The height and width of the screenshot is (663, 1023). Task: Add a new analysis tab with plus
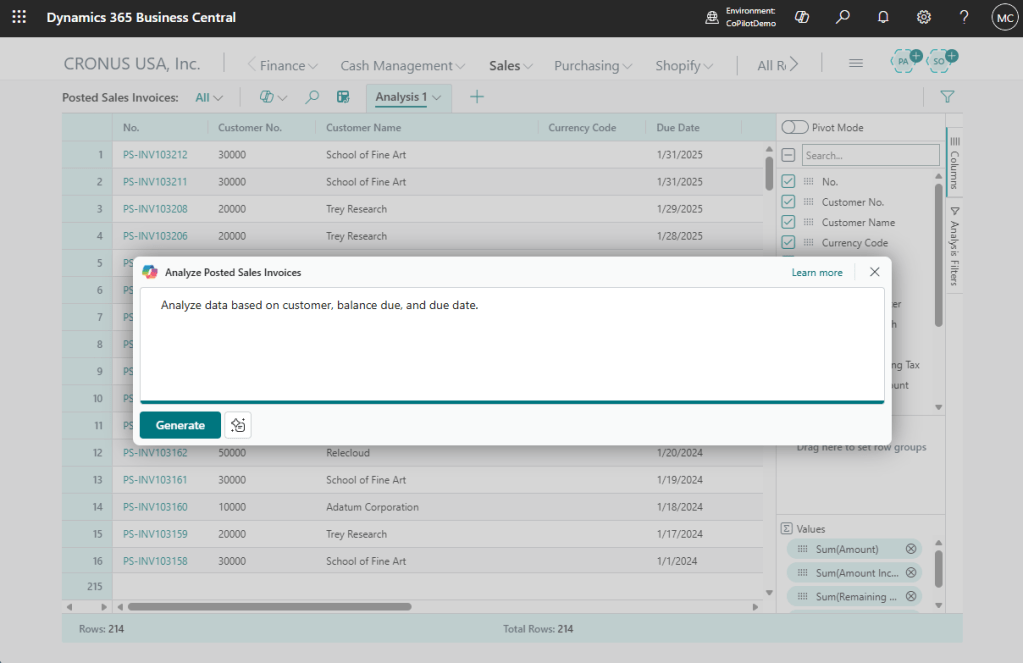477,97
